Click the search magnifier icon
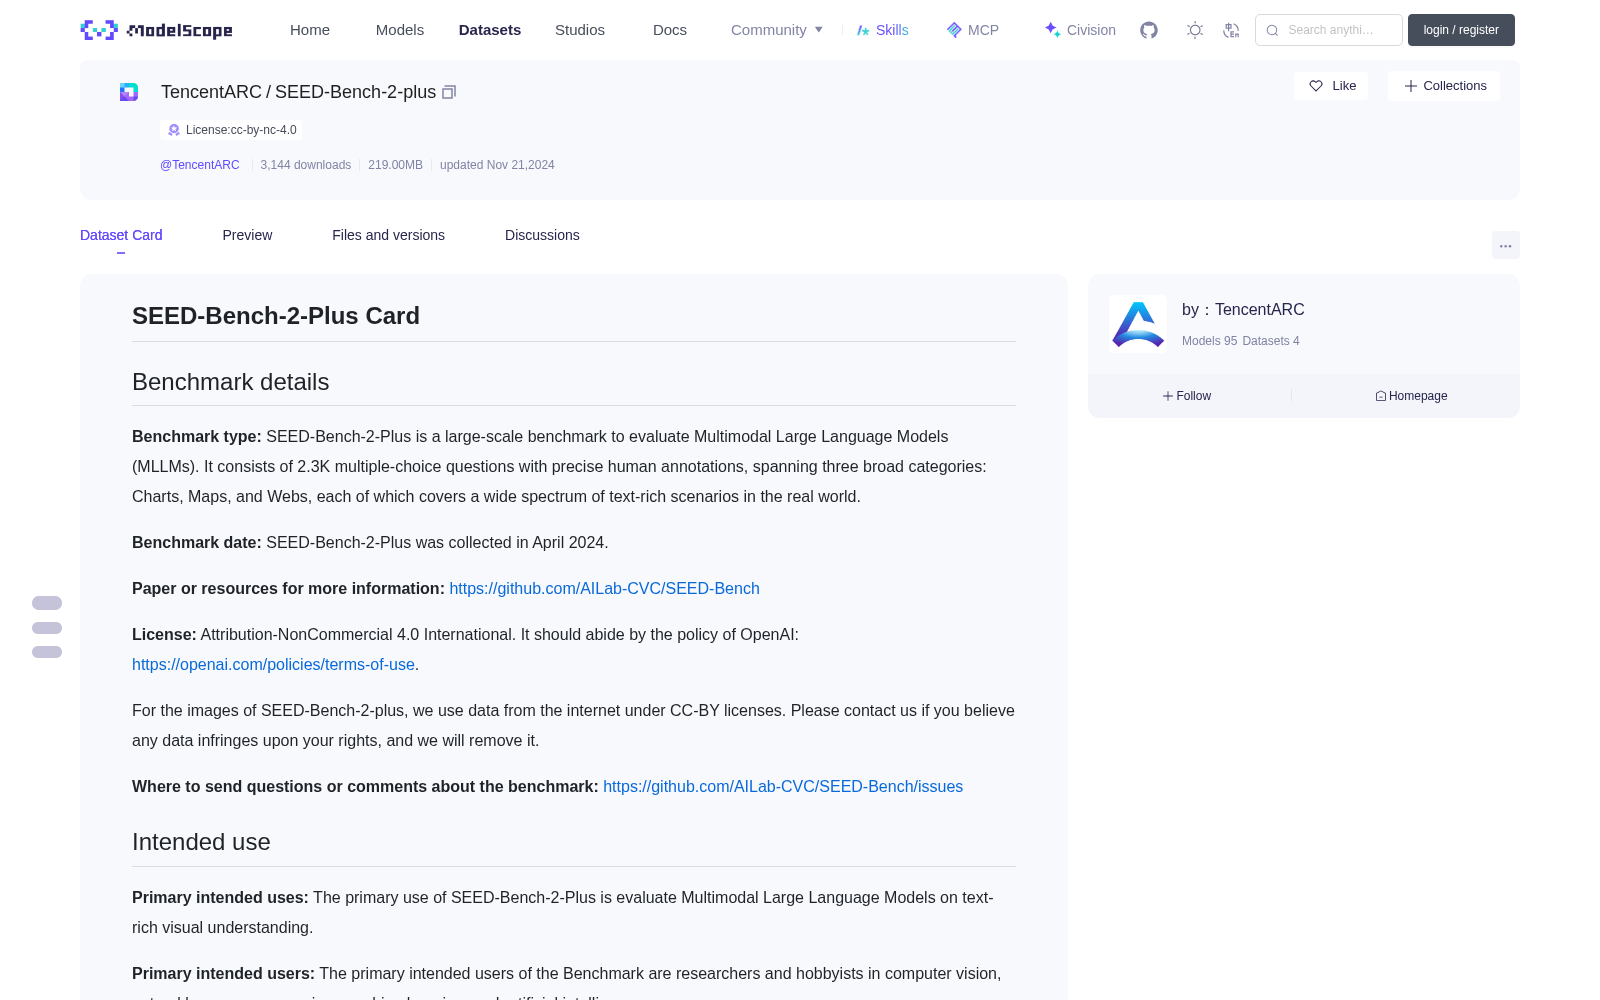The image size is (1600, 1000). click(x=1272, y=30)
